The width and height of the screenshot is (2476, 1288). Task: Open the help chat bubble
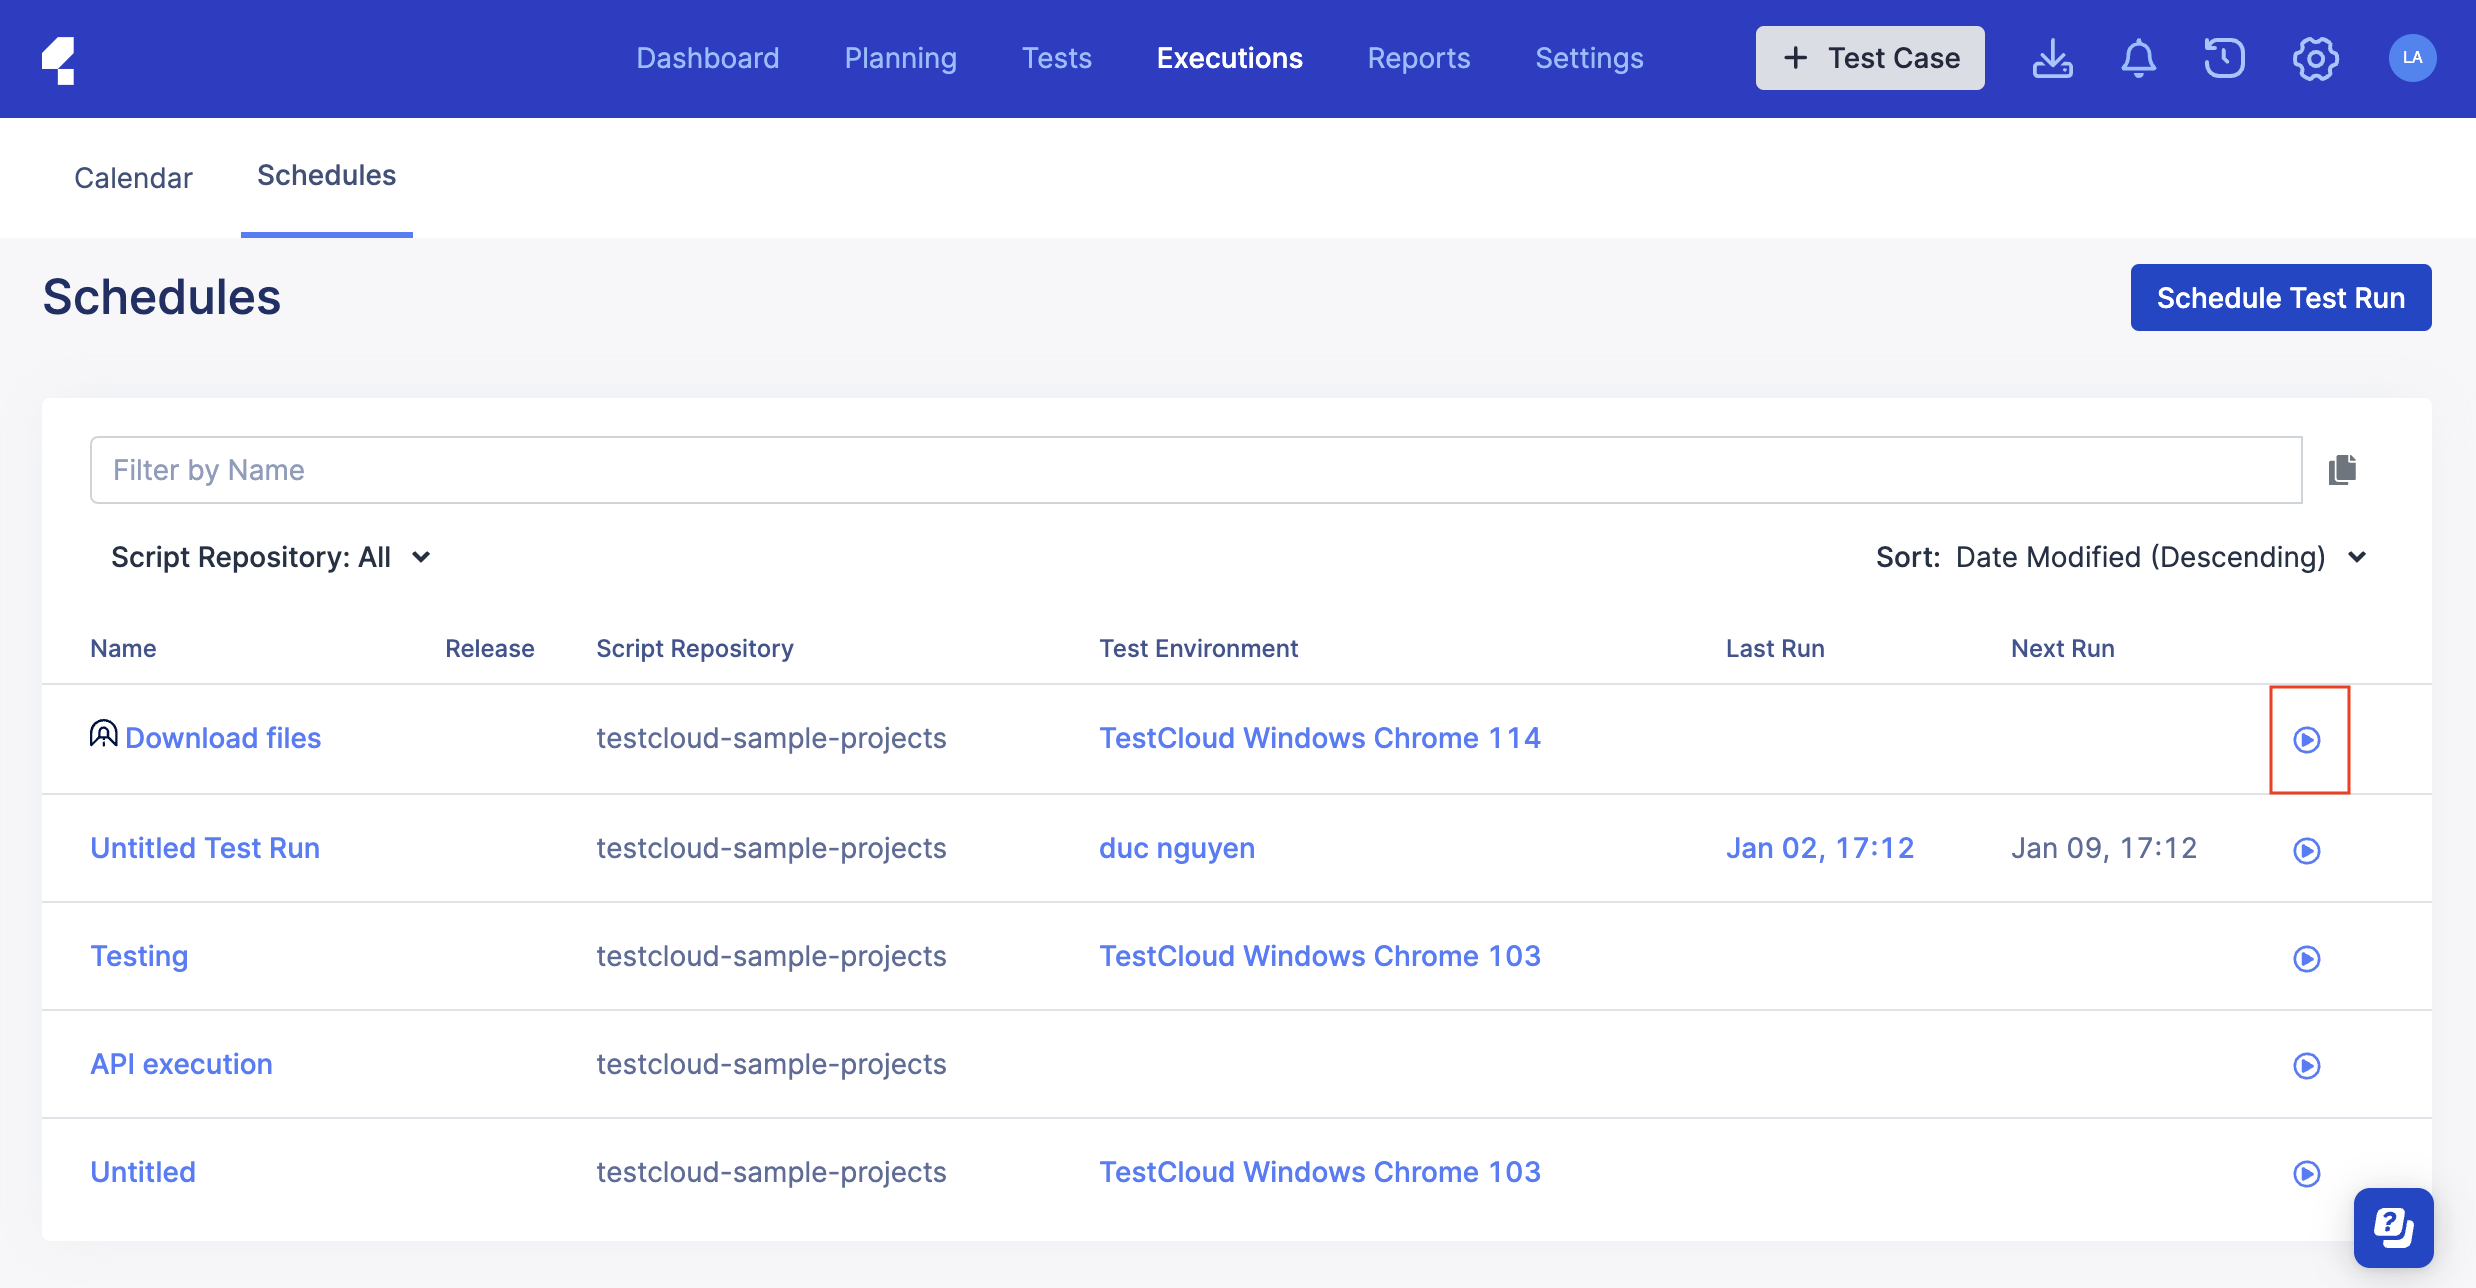point(2395,1227)
